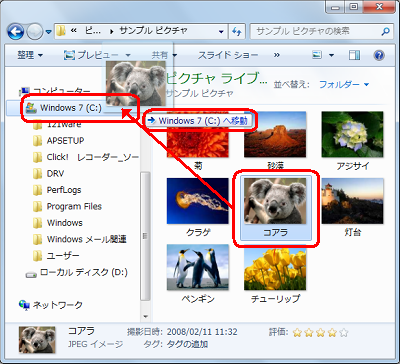Open the address bar history dropdown
400x364 pixels.
(221, 32)
